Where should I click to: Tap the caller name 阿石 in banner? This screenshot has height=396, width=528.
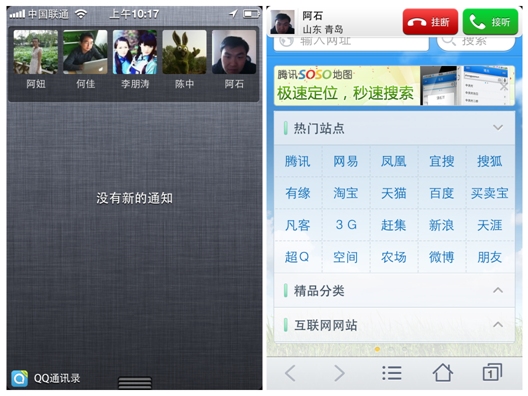tap(312, 15)
